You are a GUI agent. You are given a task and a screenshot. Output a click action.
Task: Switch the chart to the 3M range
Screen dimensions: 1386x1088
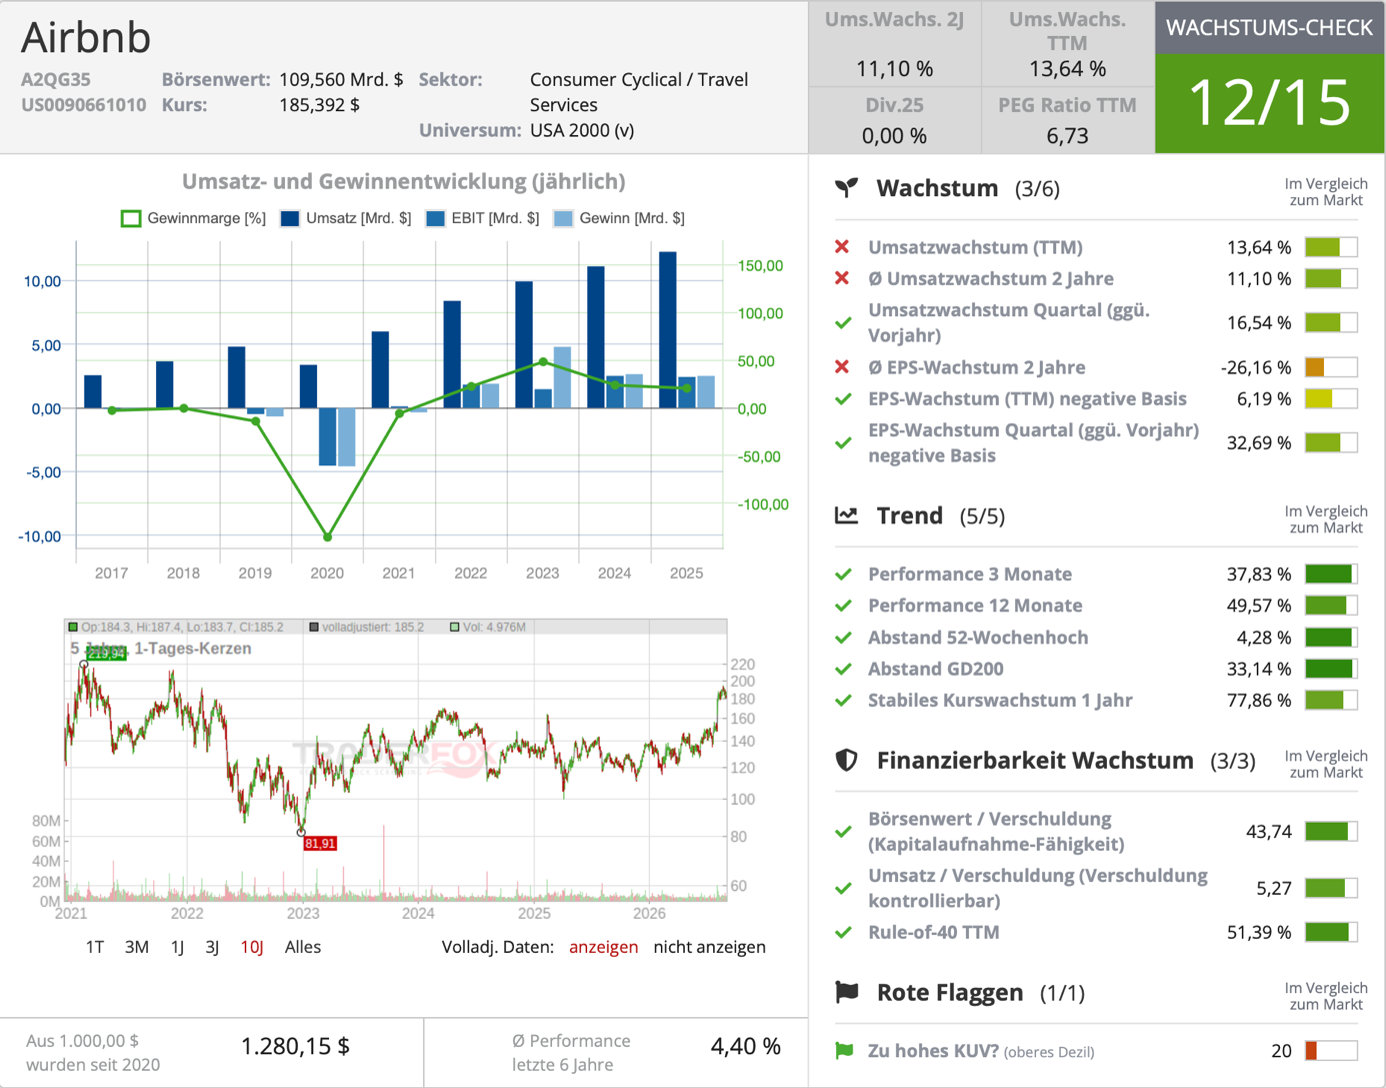point(137,947)
